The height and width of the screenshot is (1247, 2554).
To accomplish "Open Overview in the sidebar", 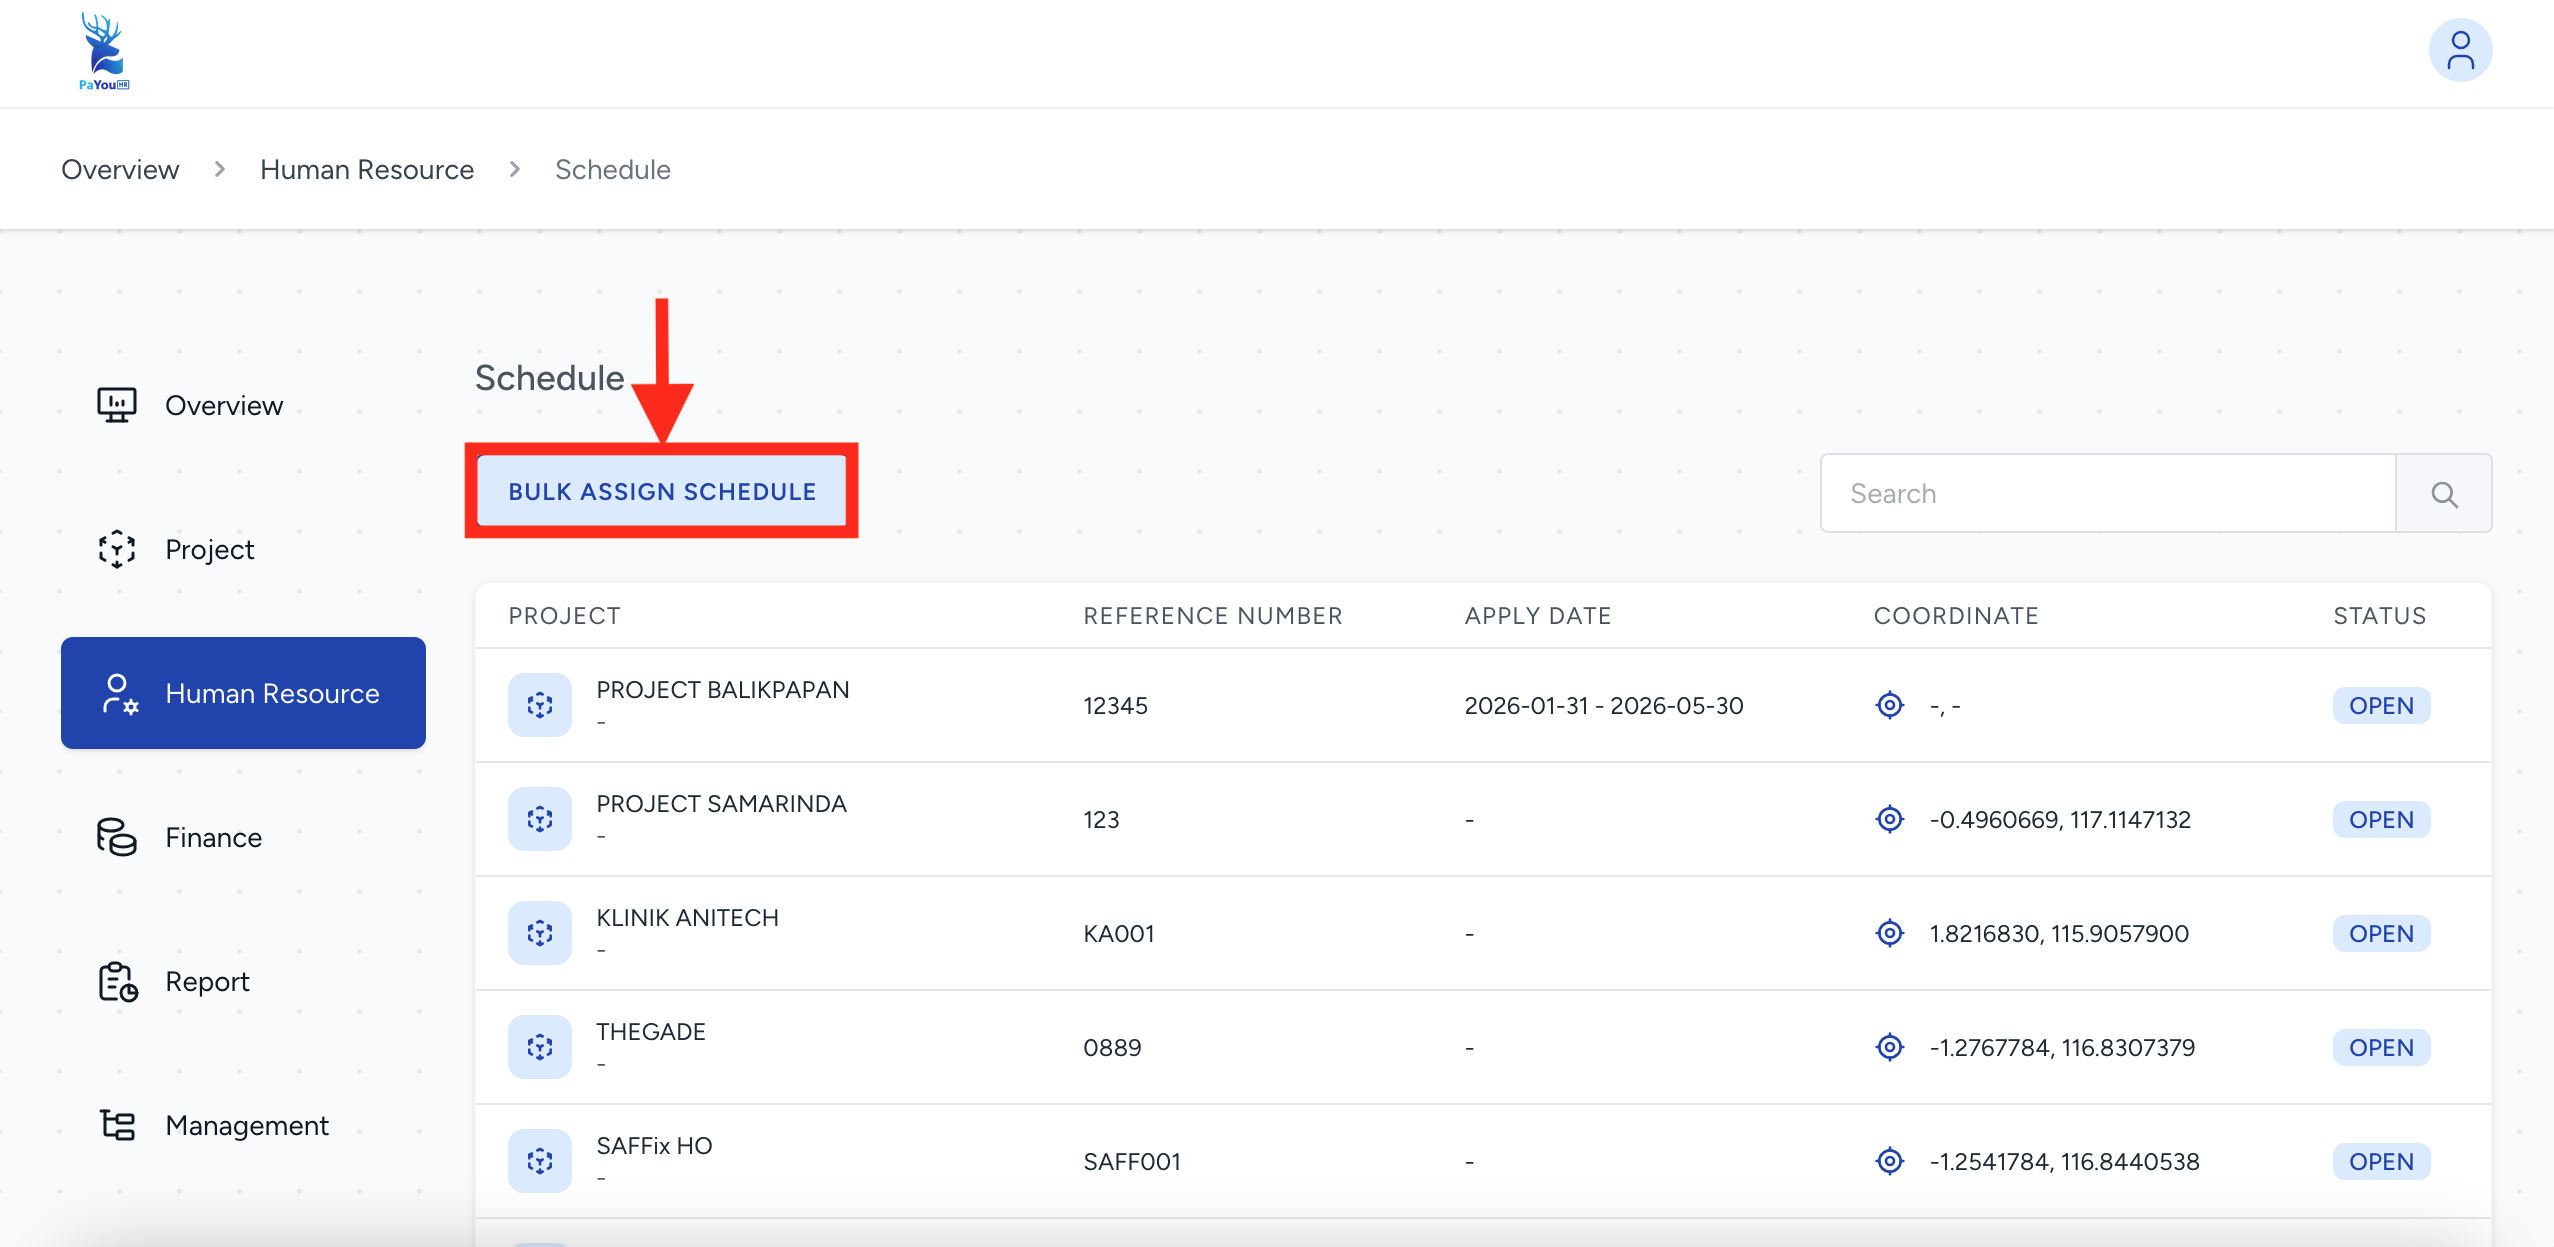I will click(223, 406).
